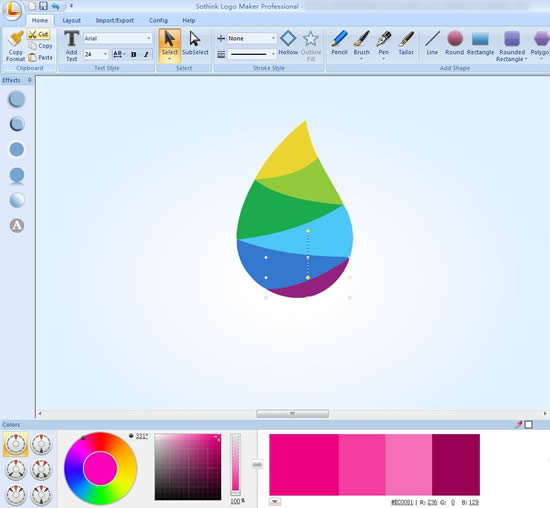Image resolution: width=550 pixels, height=508 pixels.
Task: Add a Polygon shape
Action: (x=540, y=44)
